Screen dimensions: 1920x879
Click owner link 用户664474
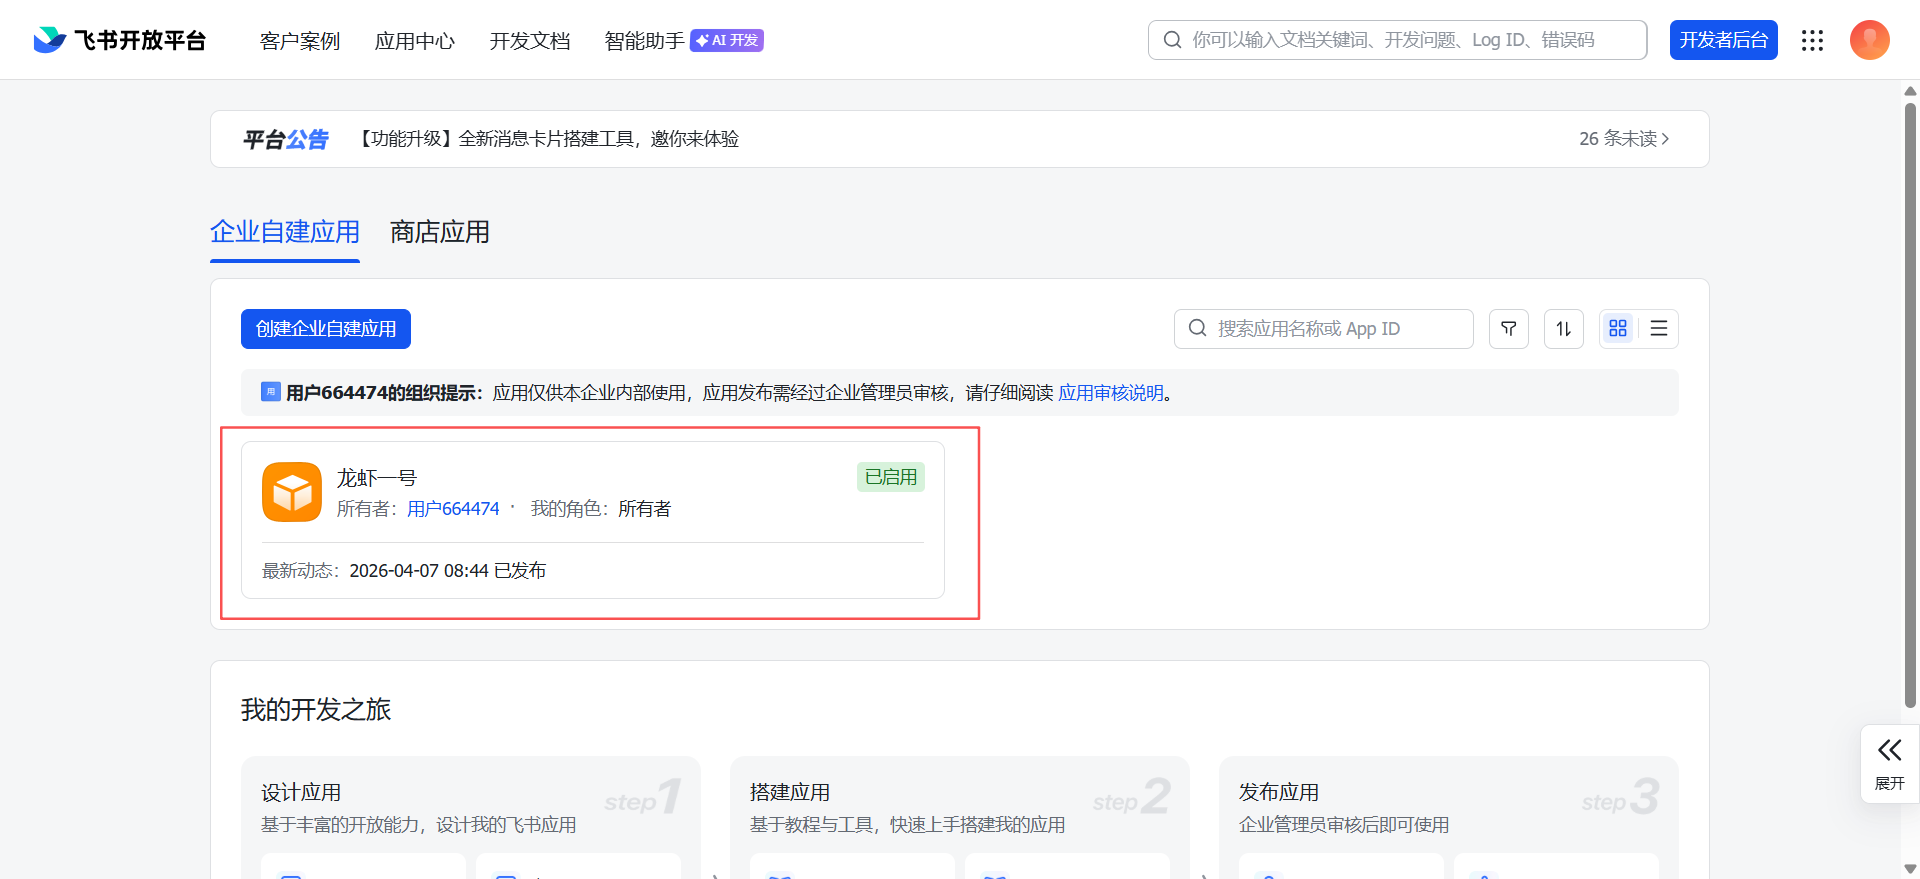453,509
